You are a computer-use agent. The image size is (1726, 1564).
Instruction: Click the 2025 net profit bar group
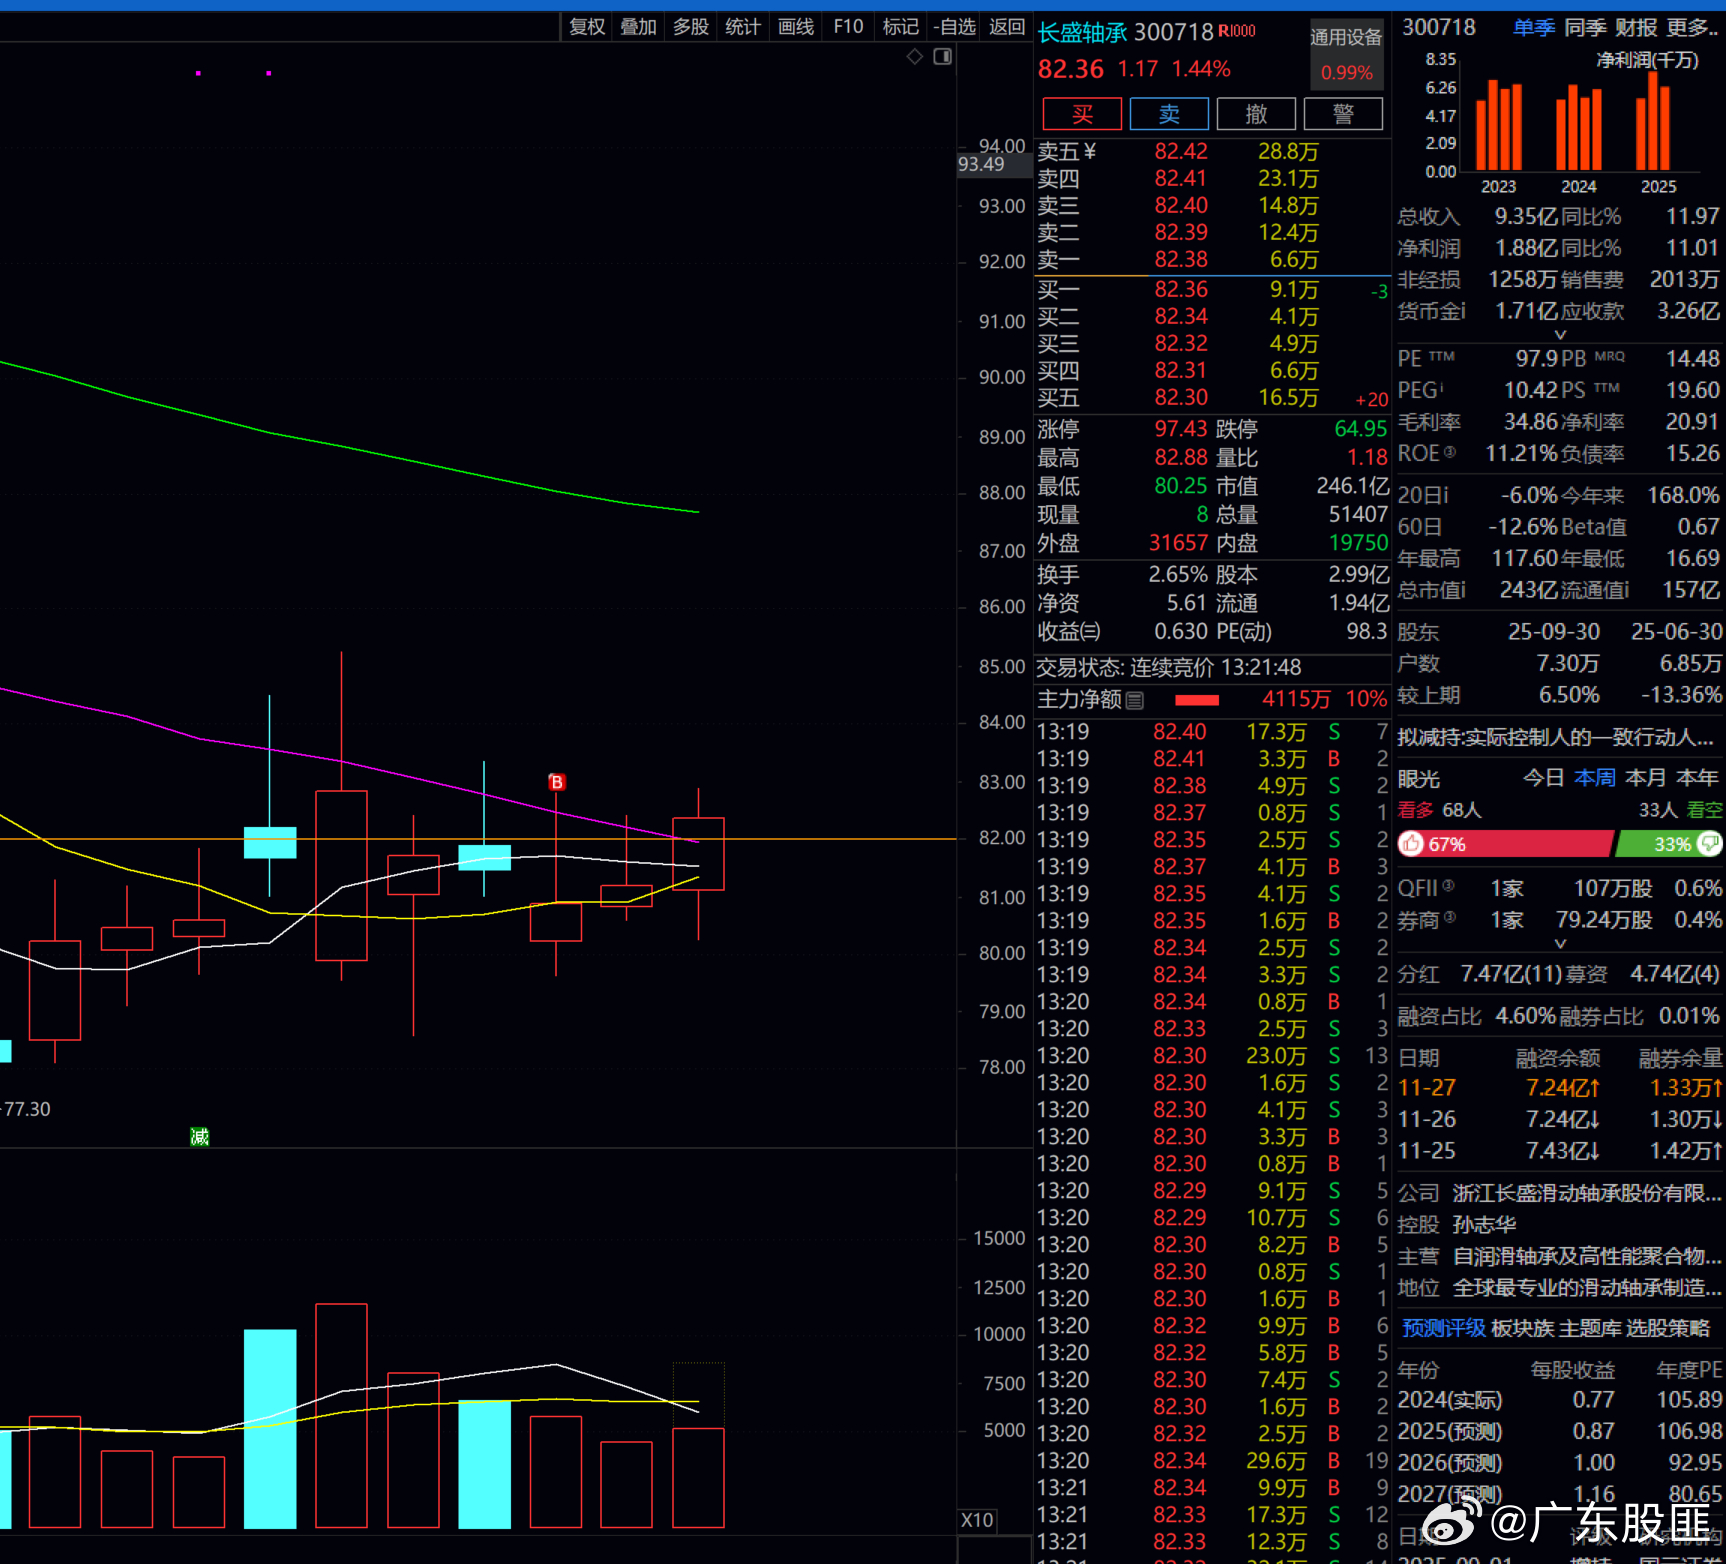(x=1653, y=121)
